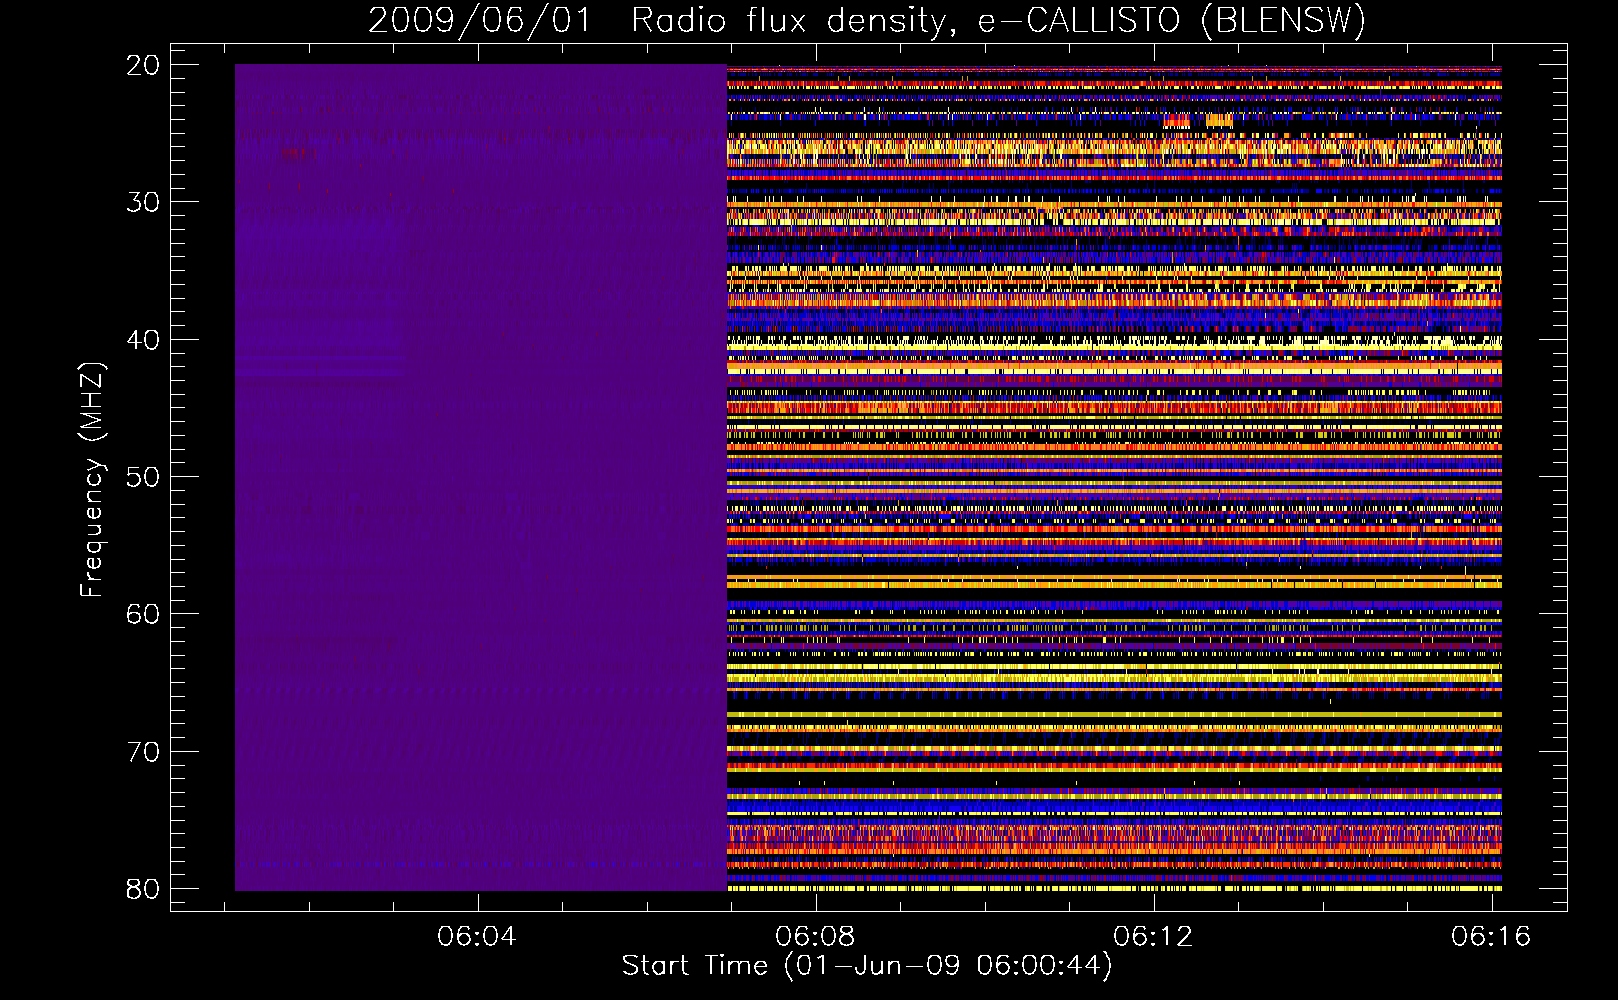Click the 70 frequency tick label
The width and height of the screenshot is (1618, 1000).
143,752
